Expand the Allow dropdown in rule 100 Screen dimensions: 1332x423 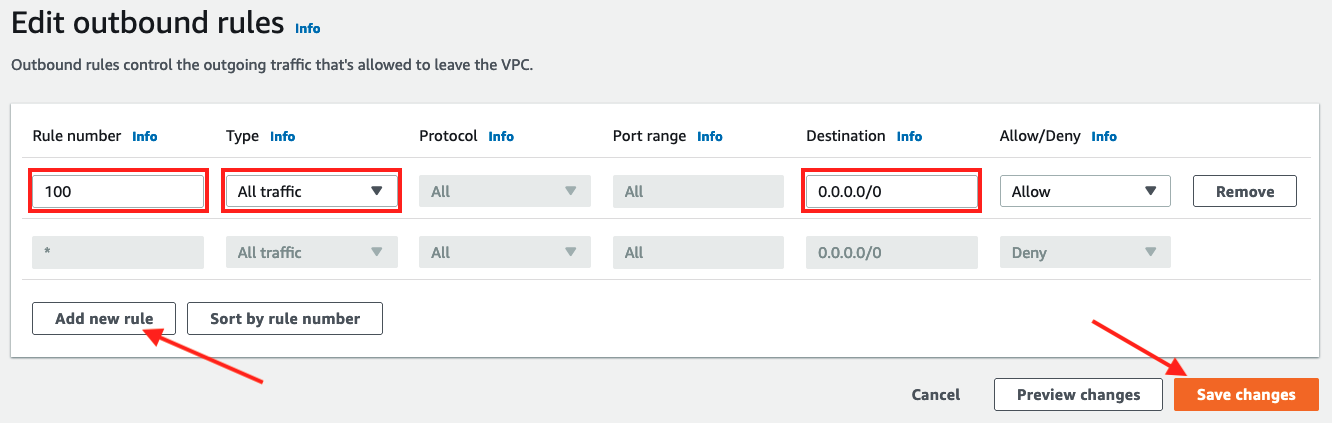pos(1085,191)
